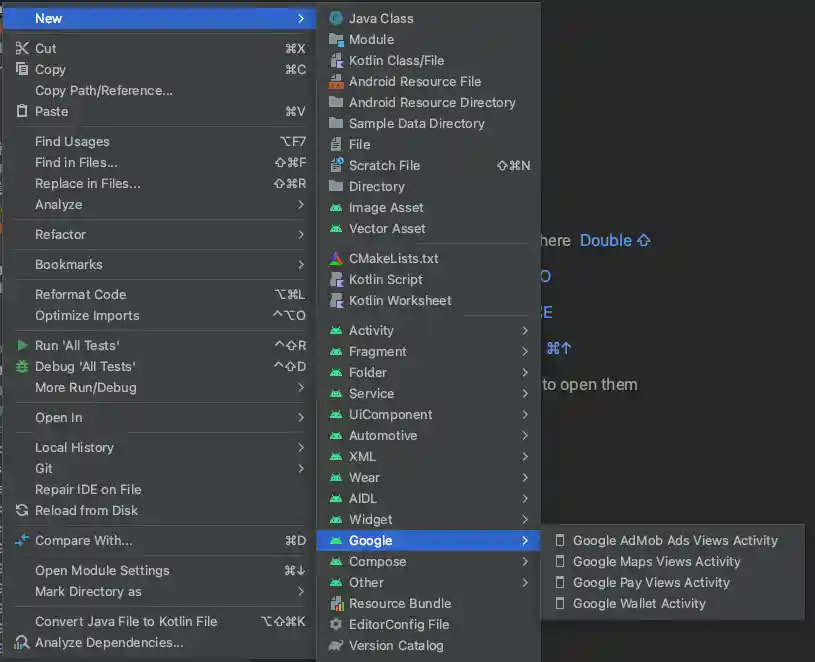Click the Reload from Disk icon

(22, 510)
